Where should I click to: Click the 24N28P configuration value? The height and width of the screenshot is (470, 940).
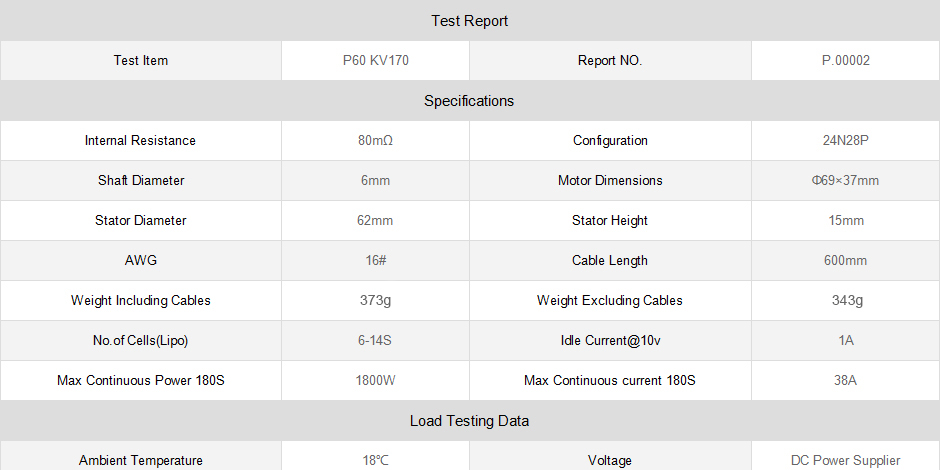845,141
